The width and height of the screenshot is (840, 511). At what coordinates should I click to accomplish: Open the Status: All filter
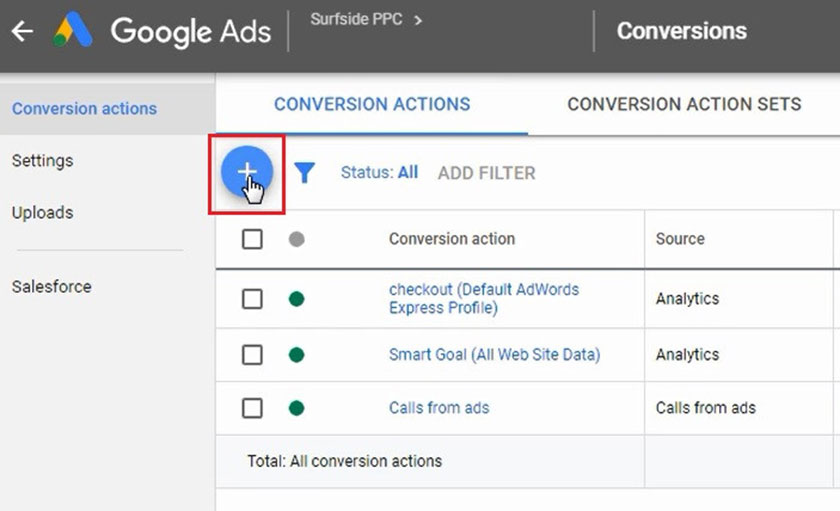coord(379,173)
